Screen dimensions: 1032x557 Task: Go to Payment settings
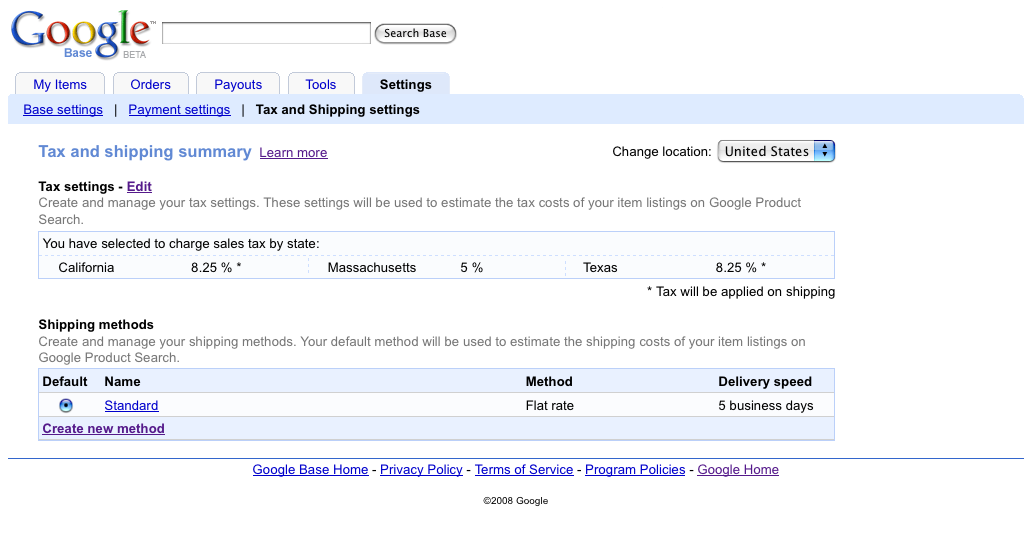click(x=179, y=110)
